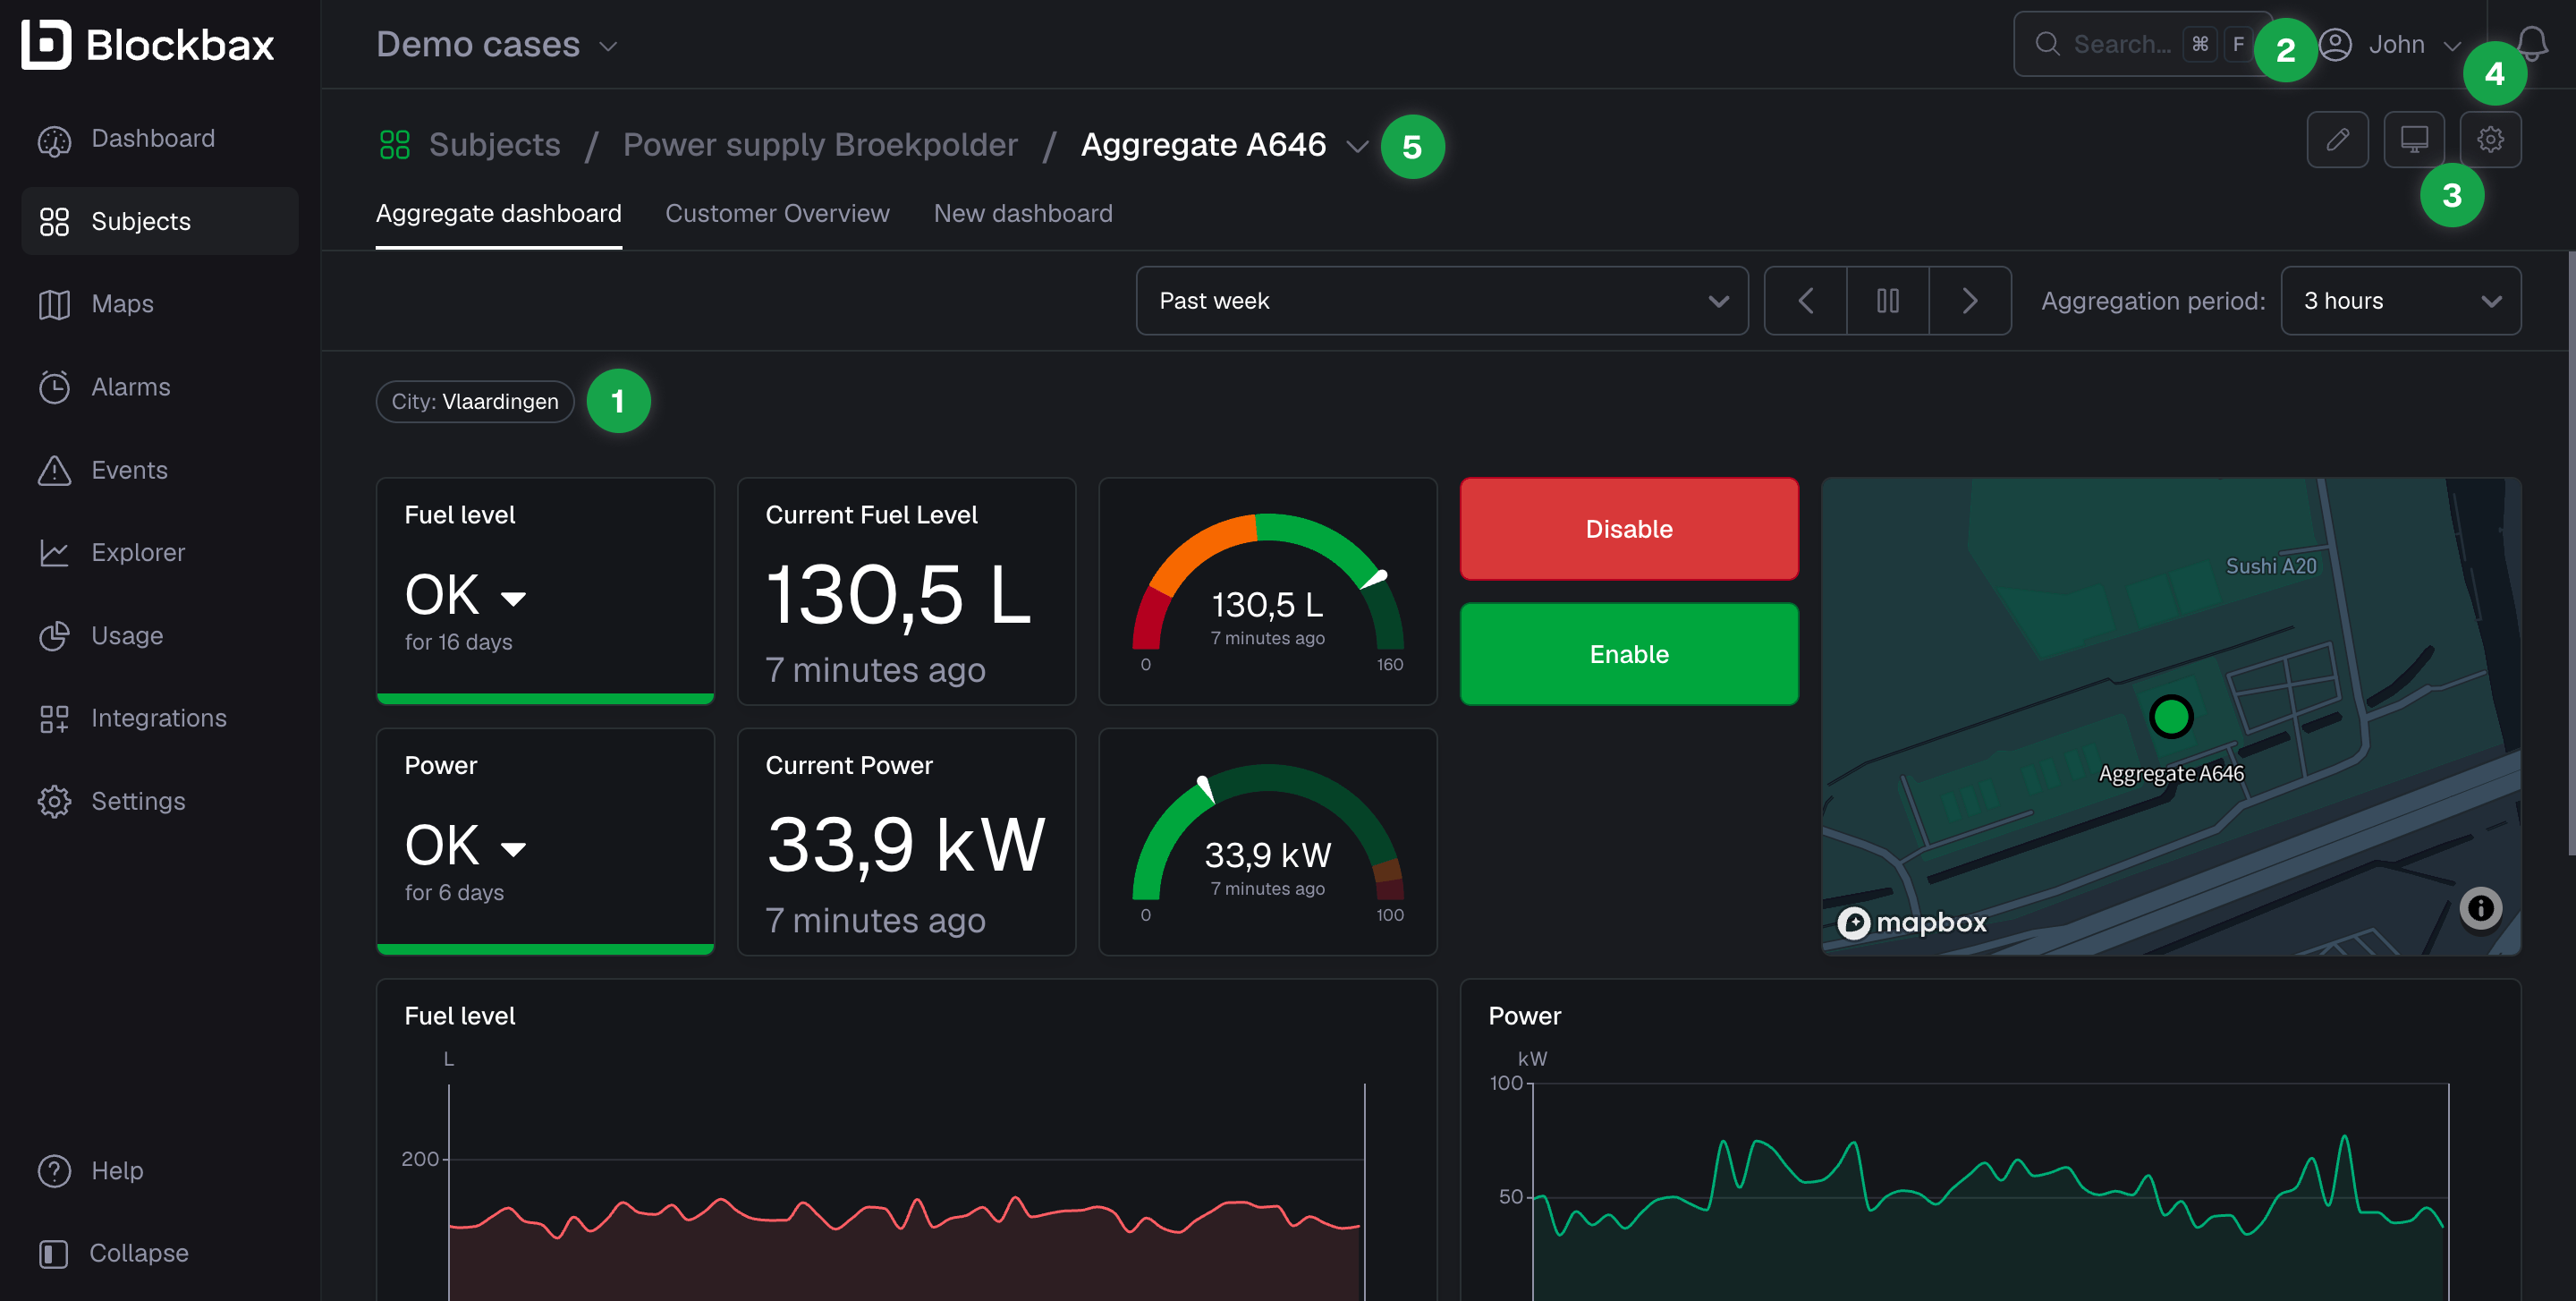Click the Subjects breadcrumb grid icon

pos(395,145)
